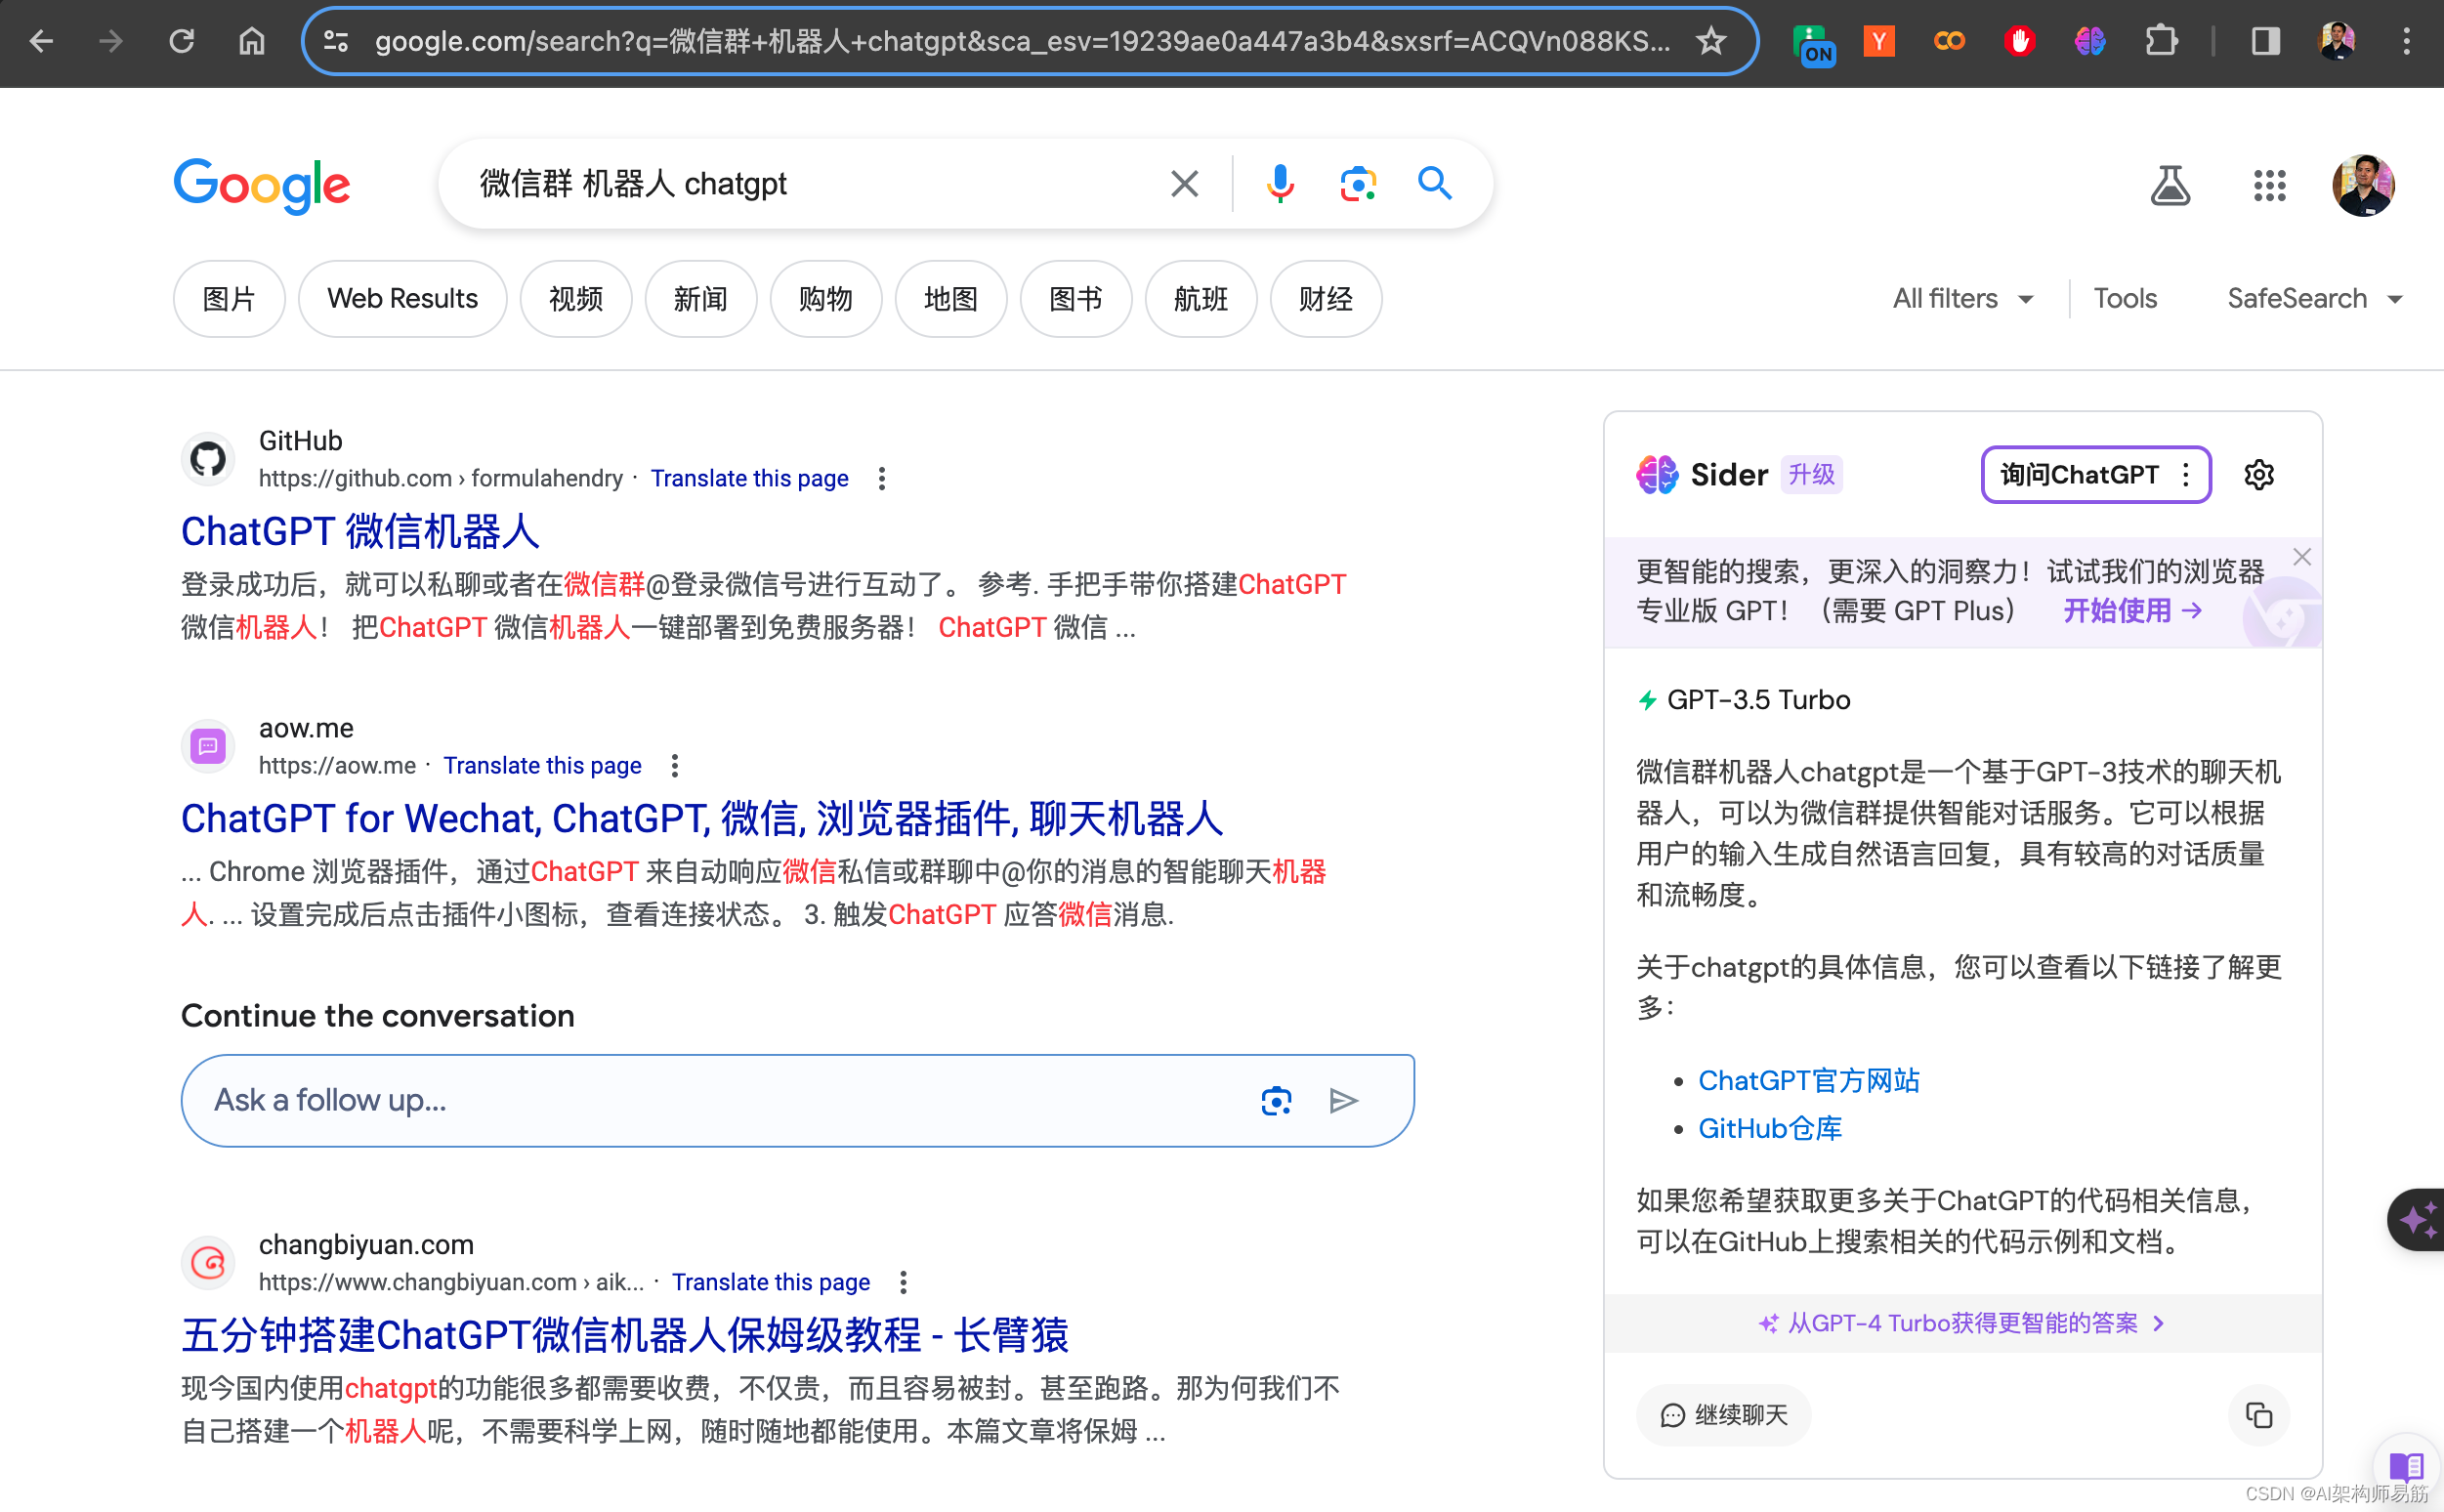2444x1512 pixels.
Task: Open the green ON extension
Action: pos(1813,43)
